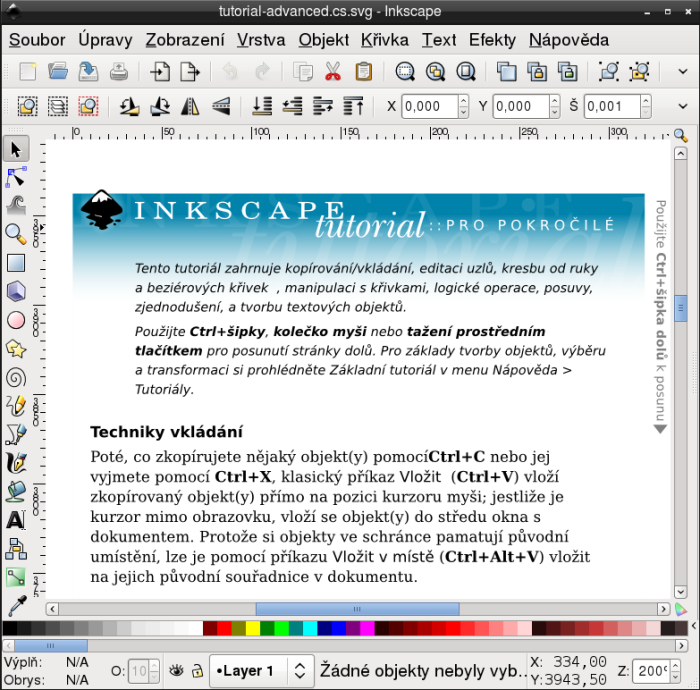The width and height of the screenshot is (700, 690).
Task: Cut selection with scissors icon
Action: [333, 71]
